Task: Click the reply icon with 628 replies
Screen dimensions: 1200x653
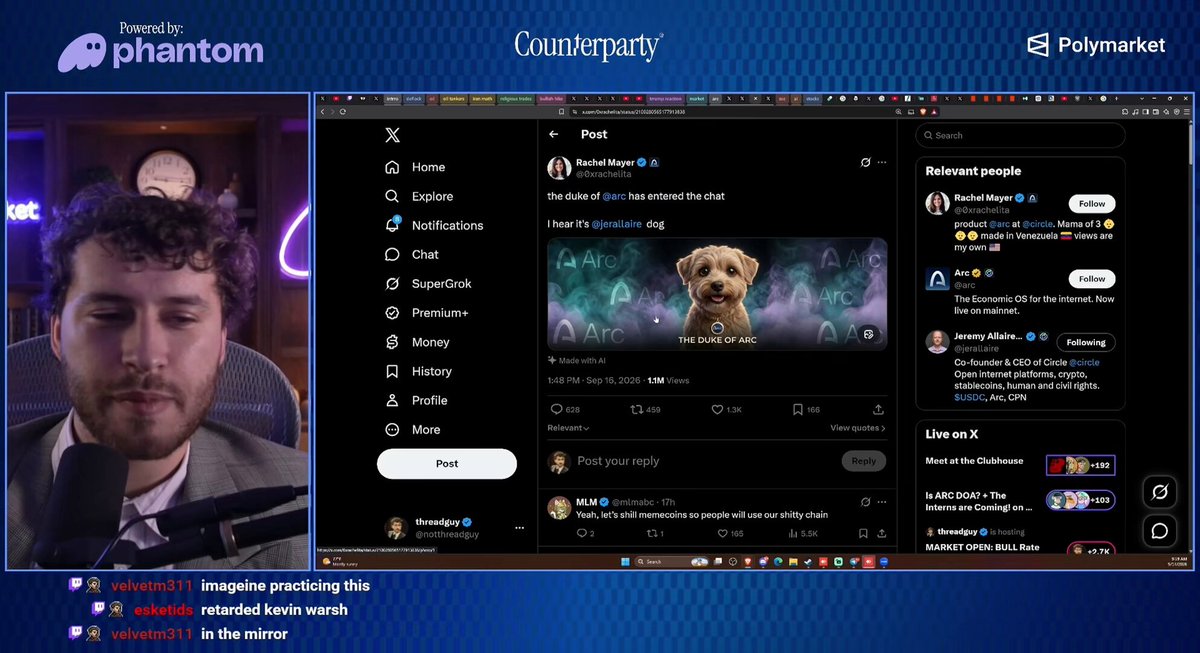Action: click(557, 409)
